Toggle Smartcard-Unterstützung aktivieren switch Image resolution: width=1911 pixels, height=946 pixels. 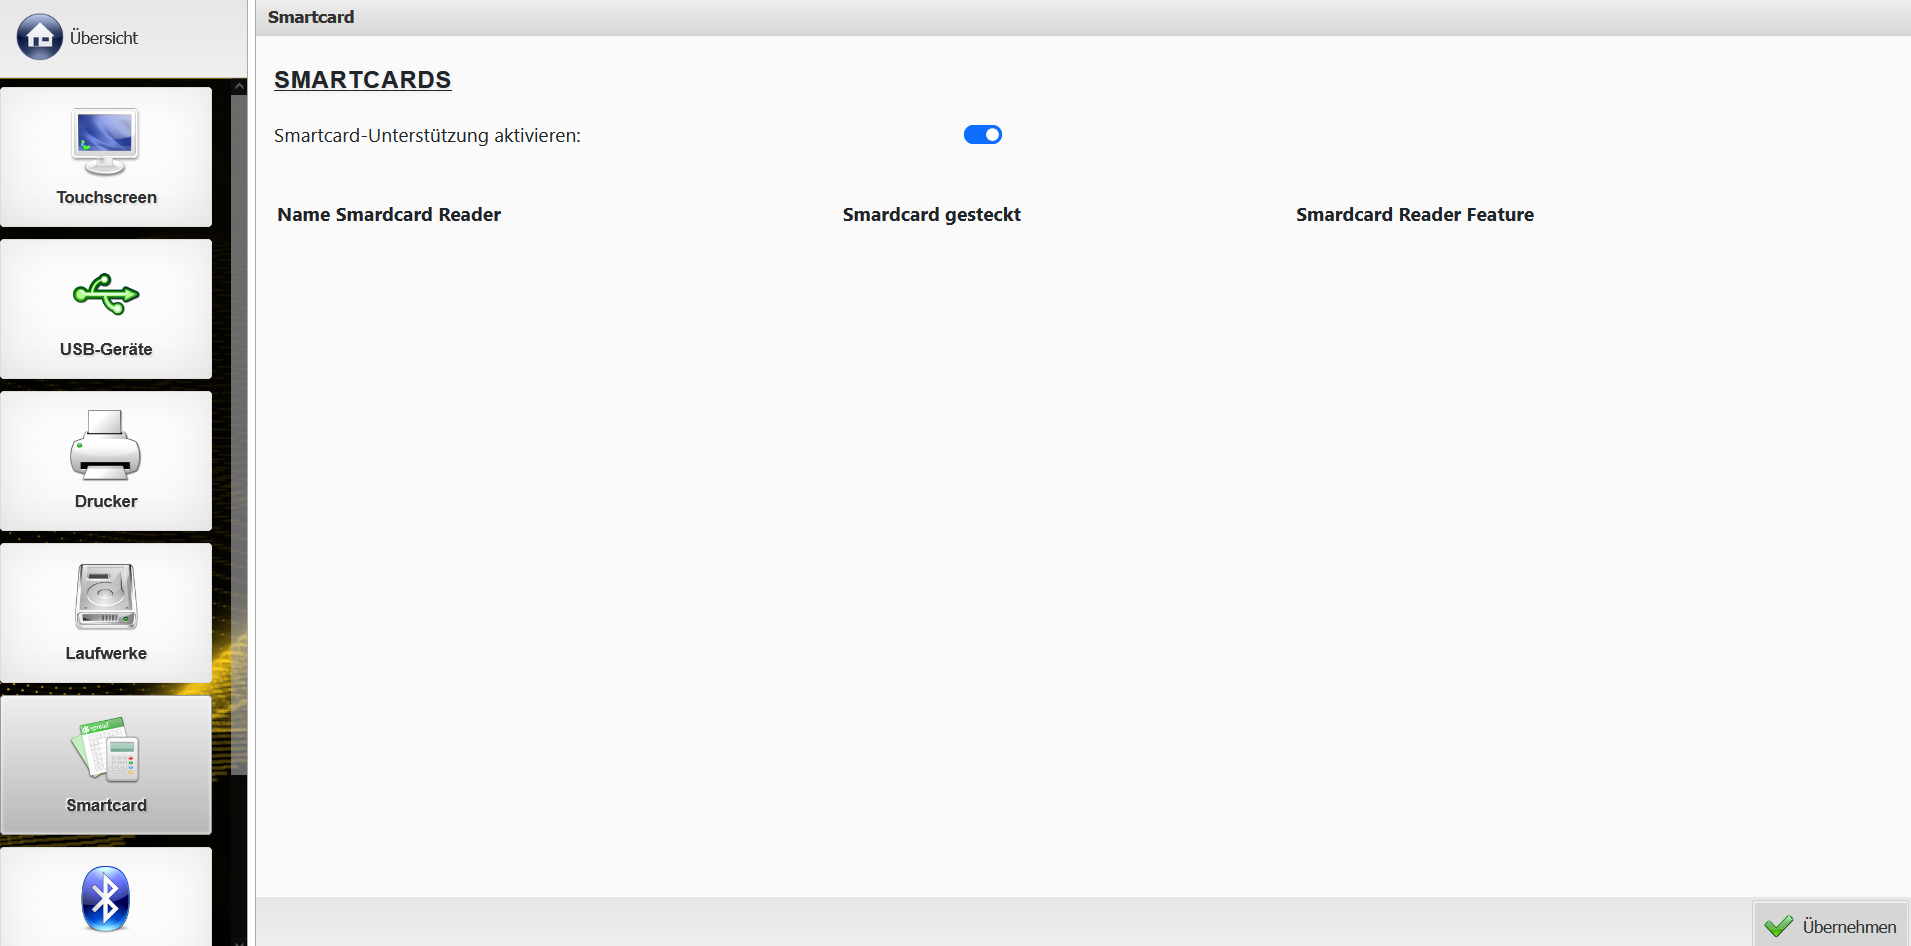click(x=983, y=135)
